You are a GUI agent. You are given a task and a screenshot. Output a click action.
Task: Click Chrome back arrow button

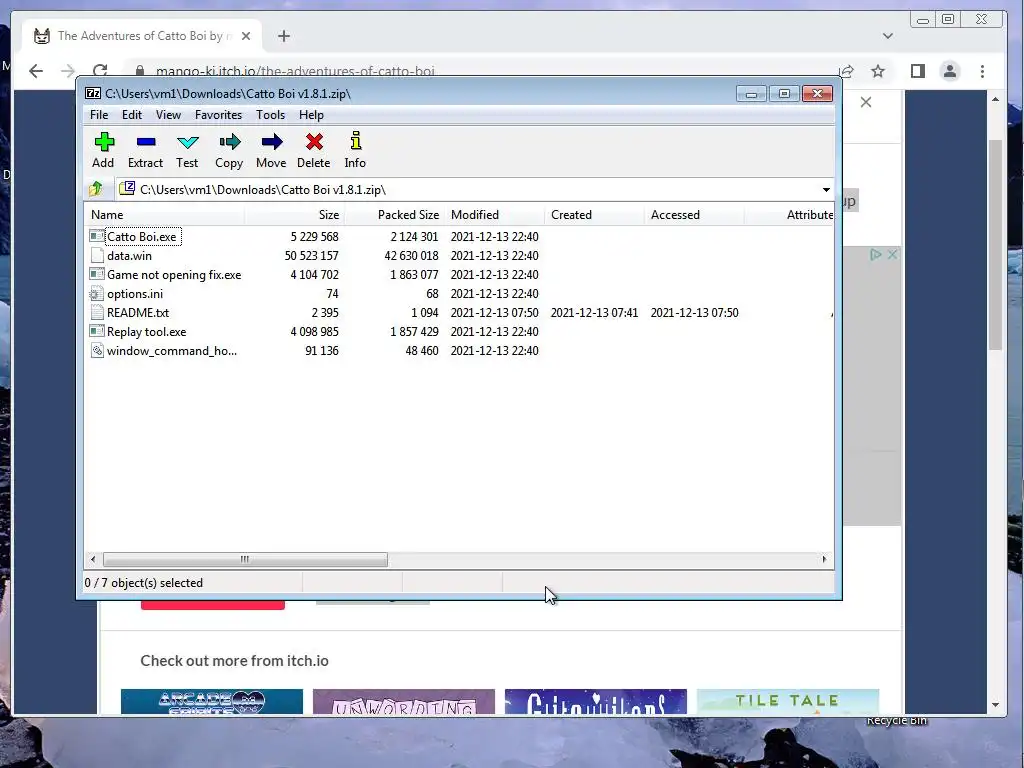click(36, 71)
